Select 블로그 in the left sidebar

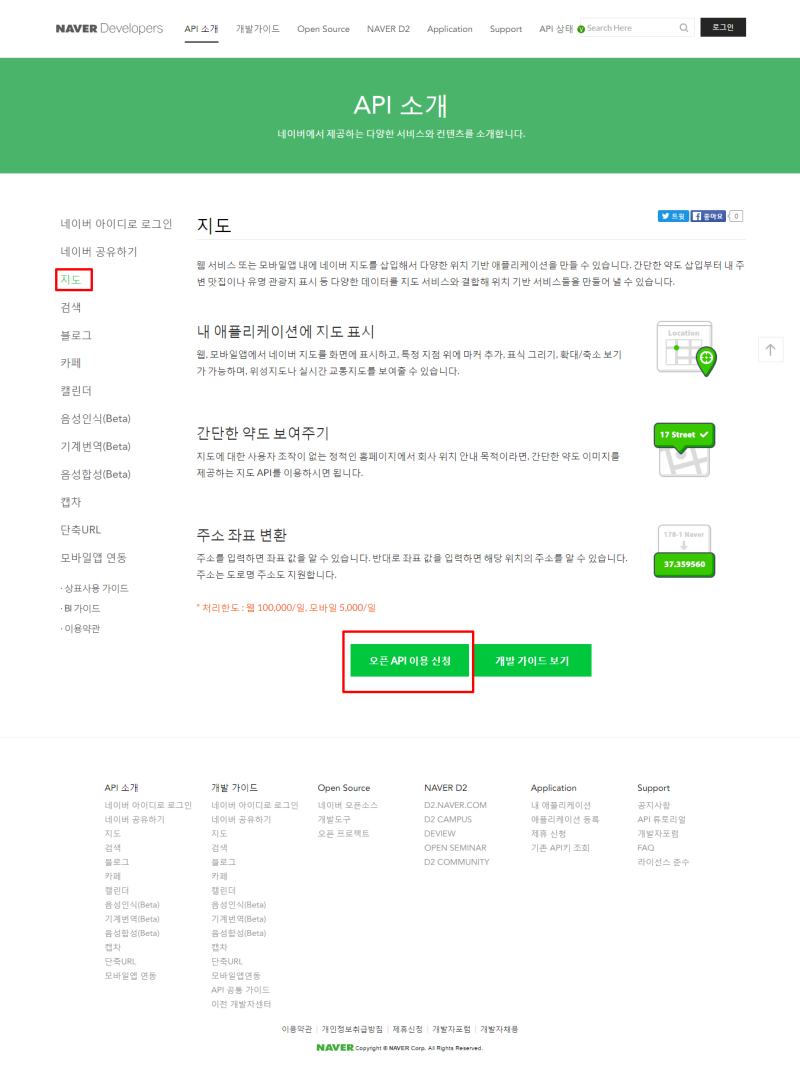tap(76, 335)
